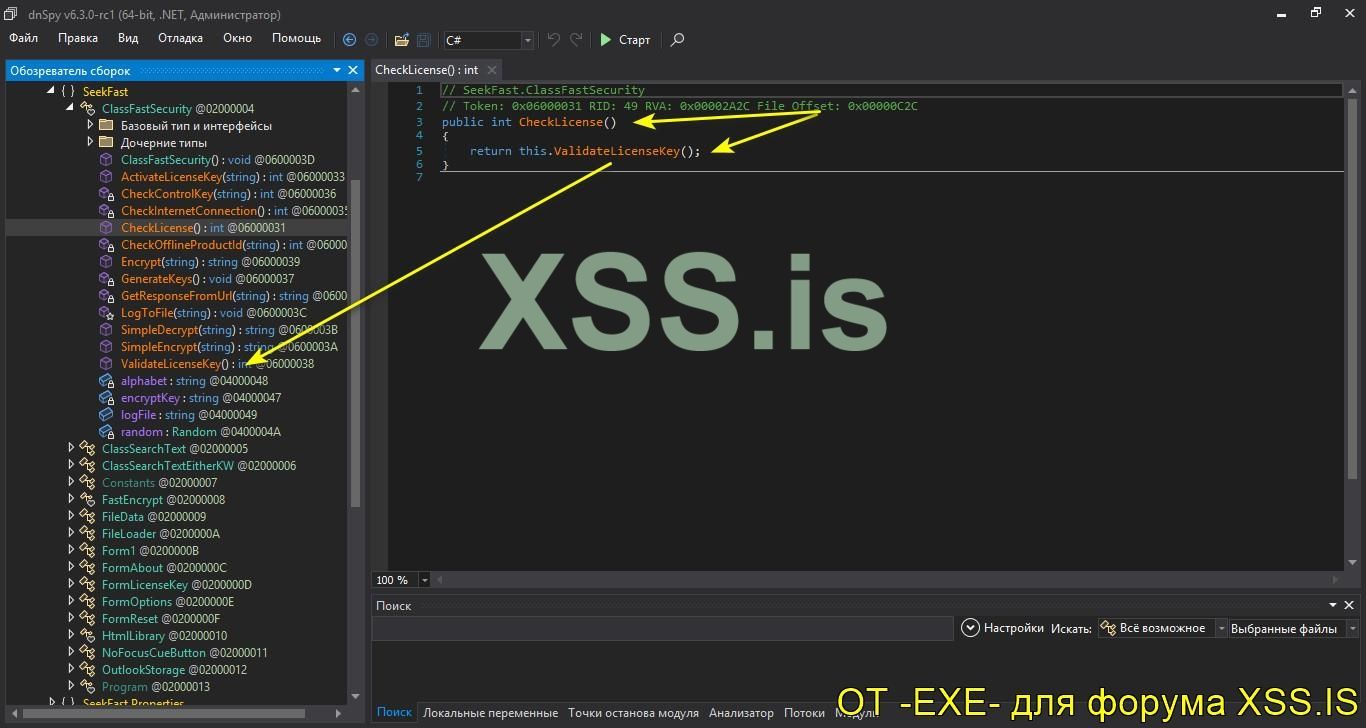
Task: Navigate forward with the toolbar arrow
Action: 371,40
